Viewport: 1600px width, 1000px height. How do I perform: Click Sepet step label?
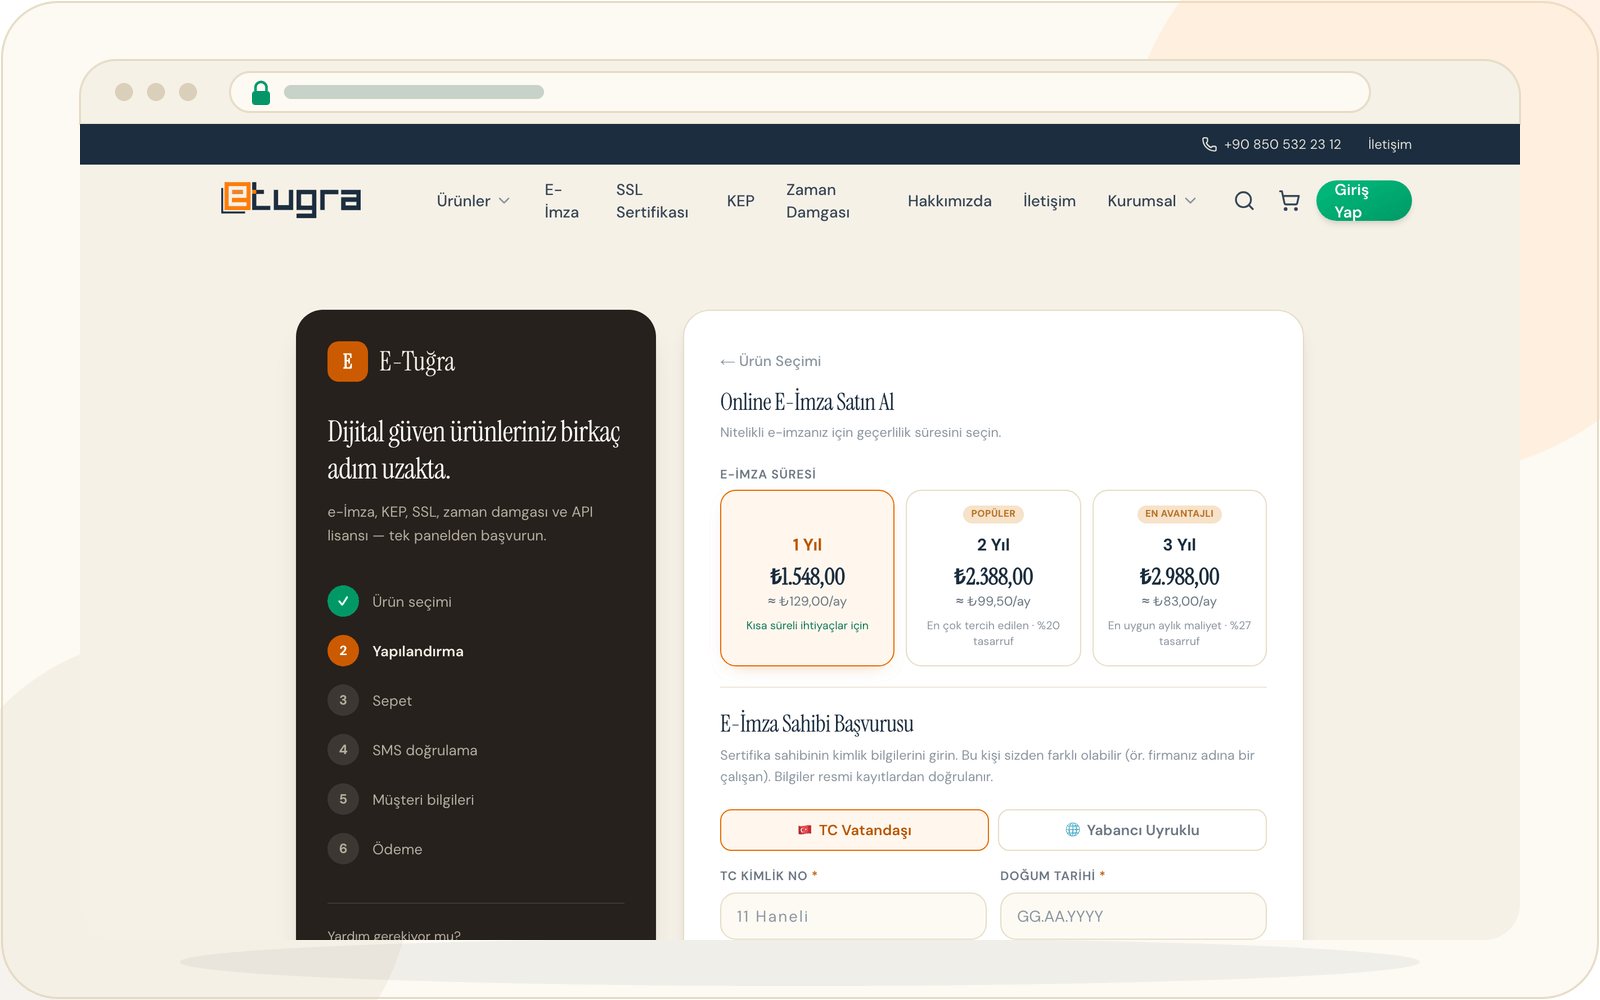[392, 701]
